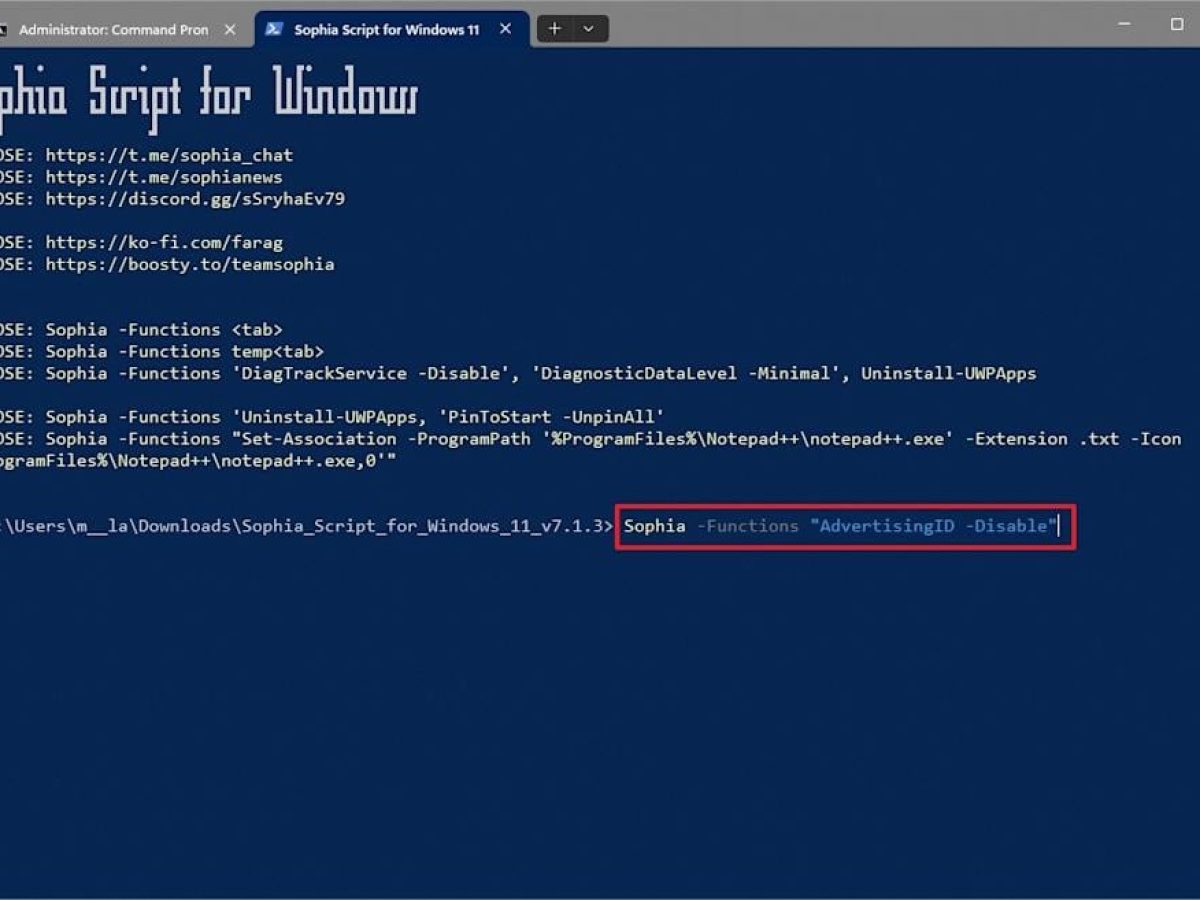Viewport: 1200px width, 900px height.
Task: Click the -Functions parameter in the typed command
Action: point(747,526)
